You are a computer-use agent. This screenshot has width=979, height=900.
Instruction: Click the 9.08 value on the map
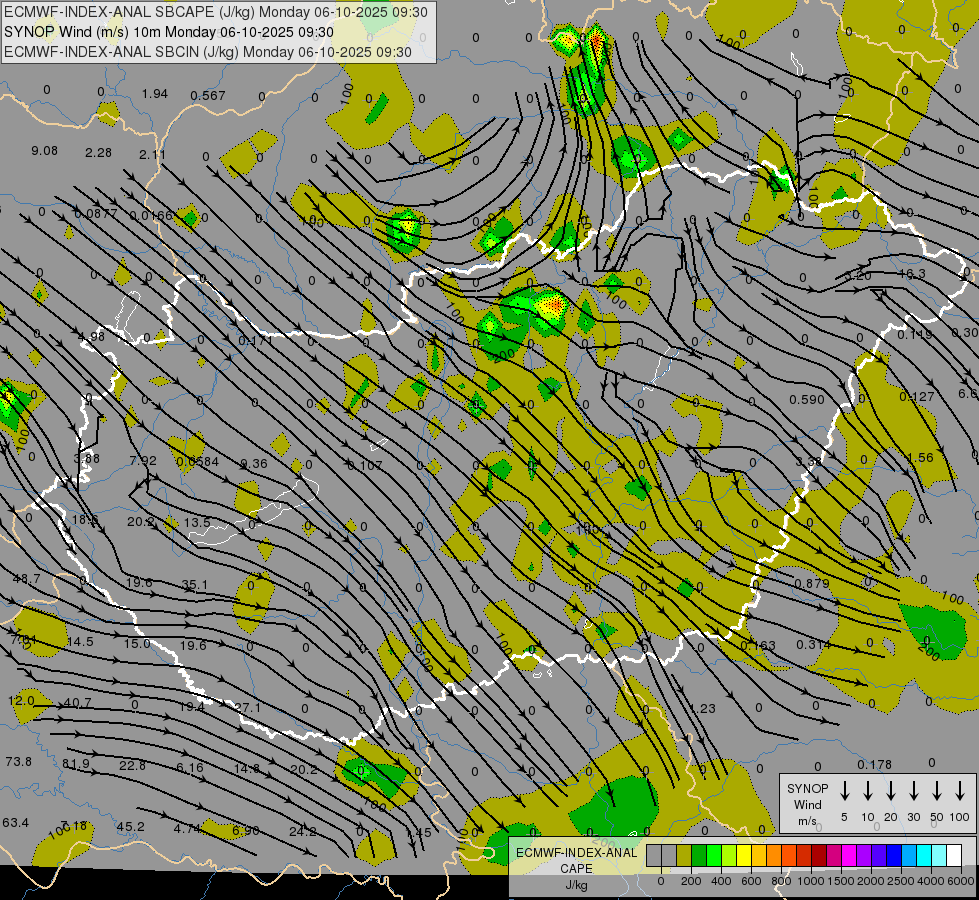pyautogui.click(x=44, y=151)
